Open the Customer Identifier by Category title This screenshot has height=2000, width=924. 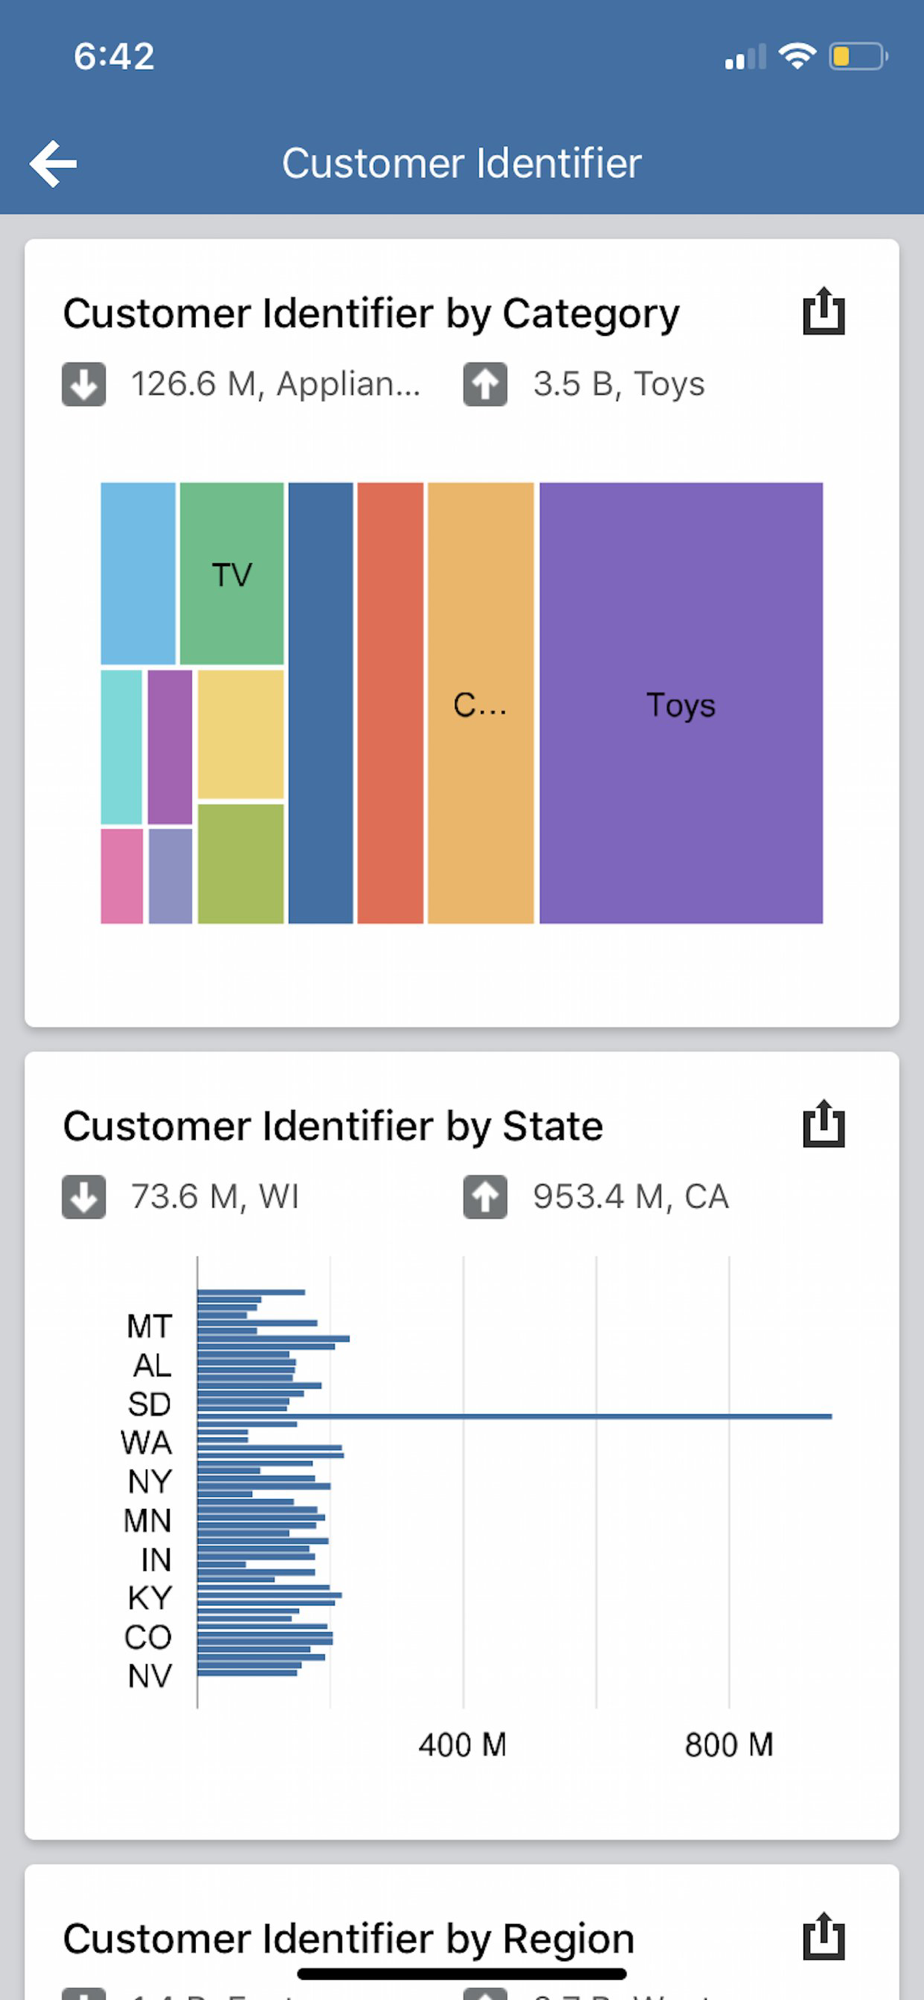point(371,314)
